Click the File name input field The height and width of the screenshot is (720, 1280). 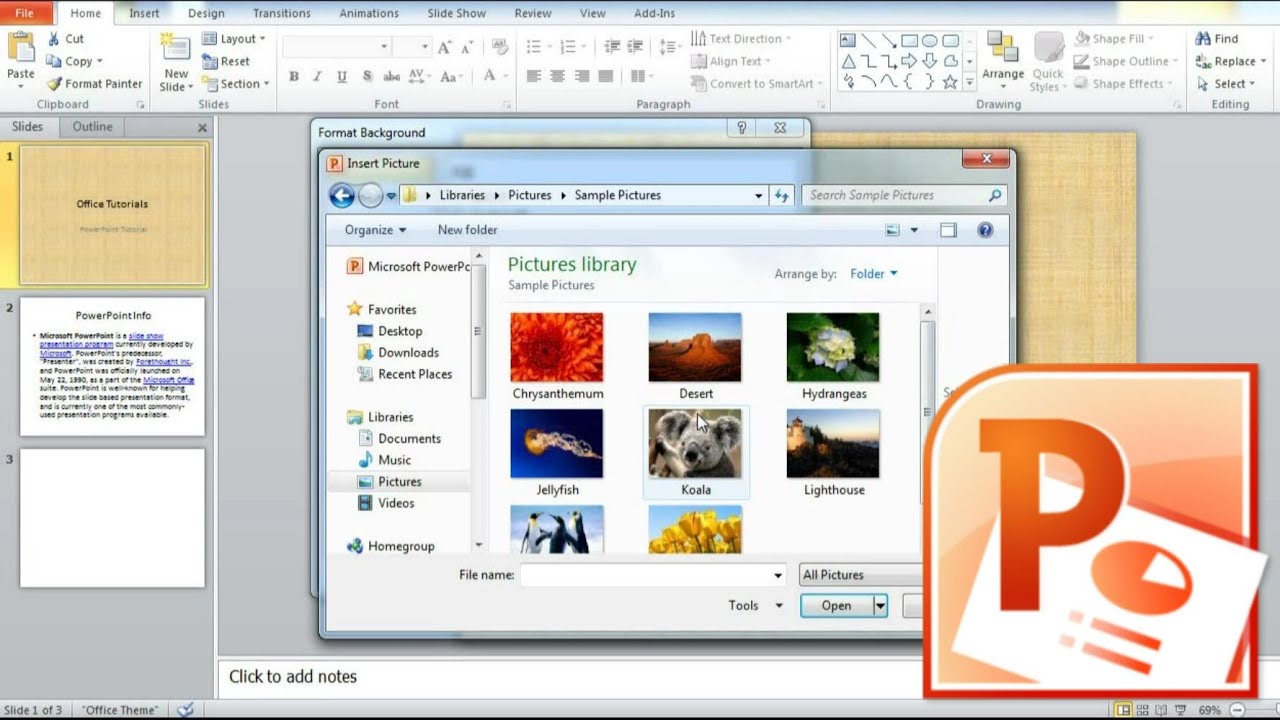coord(653,575)
